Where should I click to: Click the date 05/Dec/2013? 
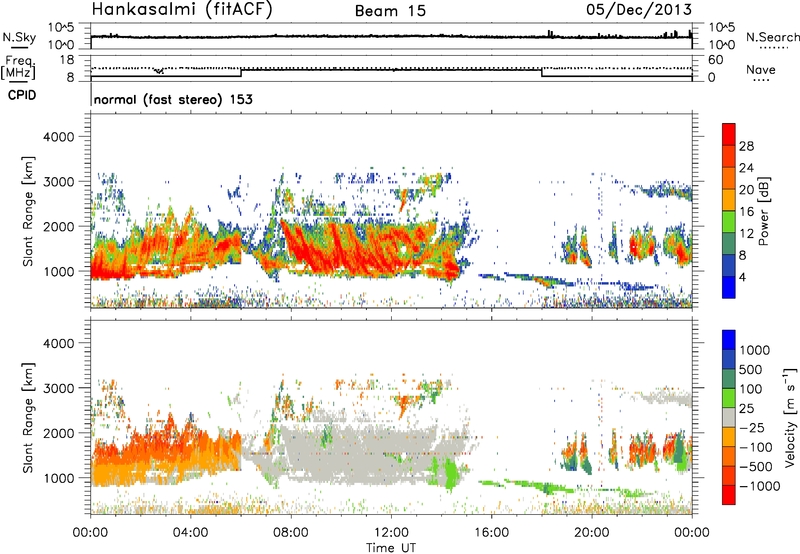click(638, 10)
